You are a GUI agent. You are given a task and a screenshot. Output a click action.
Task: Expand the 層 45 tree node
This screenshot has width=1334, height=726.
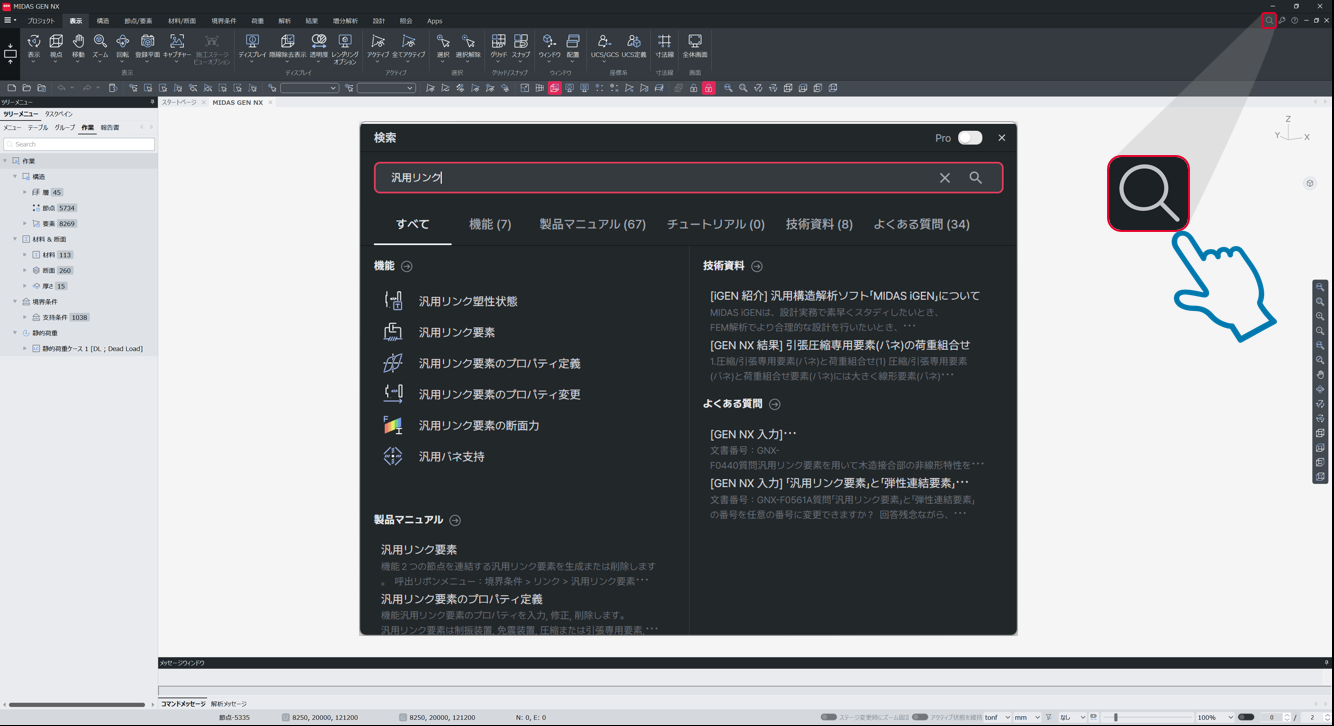pyautogui.click(x=25, y=192)
